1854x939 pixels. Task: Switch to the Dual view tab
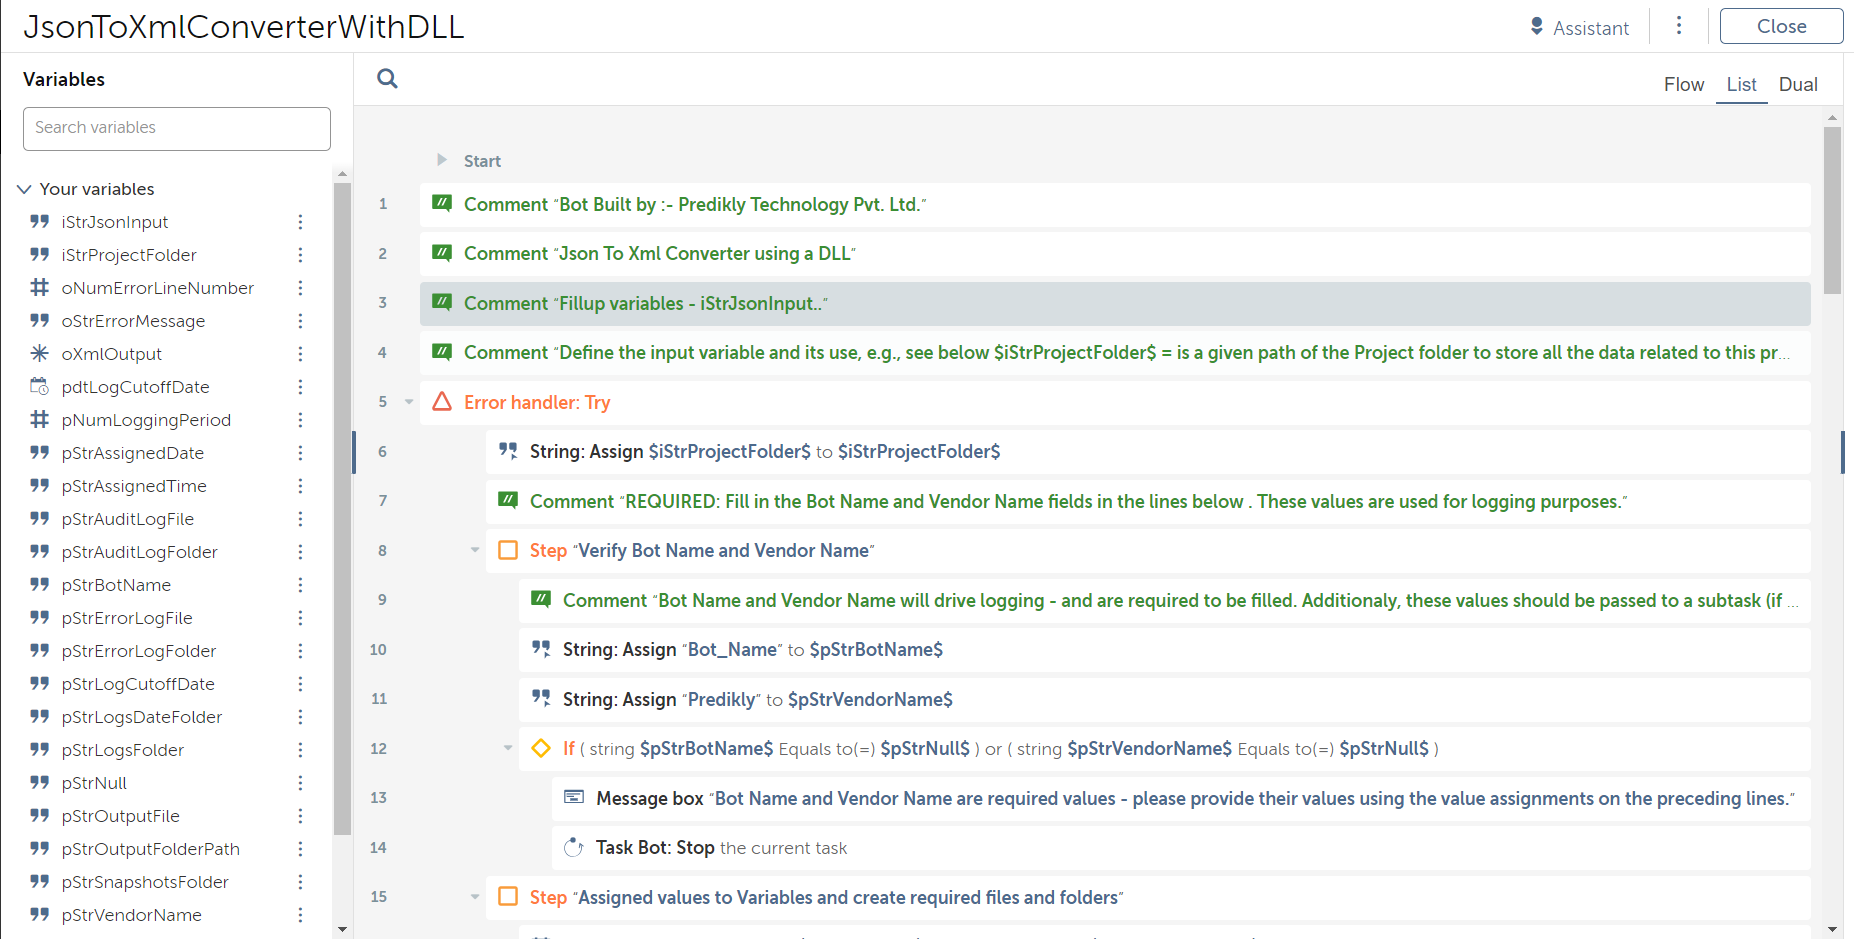(1797, 85)
